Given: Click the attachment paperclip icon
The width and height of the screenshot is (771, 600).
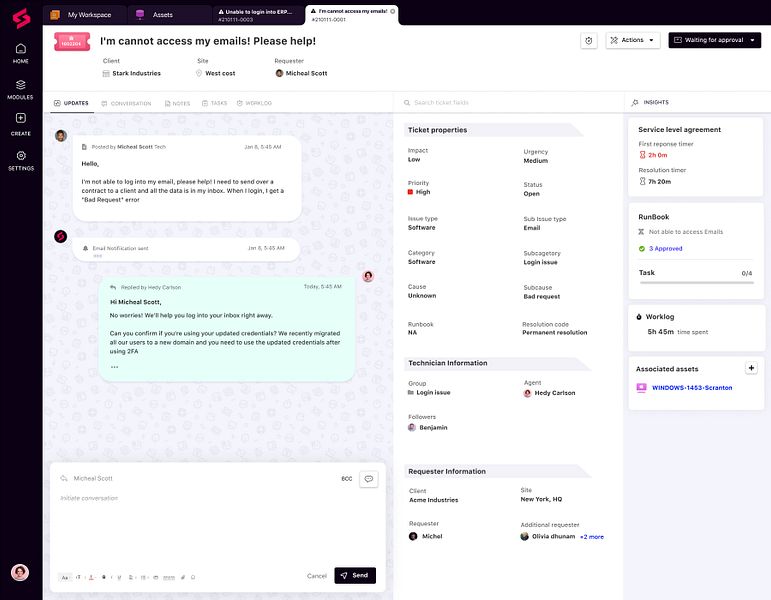Looking at the screenshot, I should (183, 577).
